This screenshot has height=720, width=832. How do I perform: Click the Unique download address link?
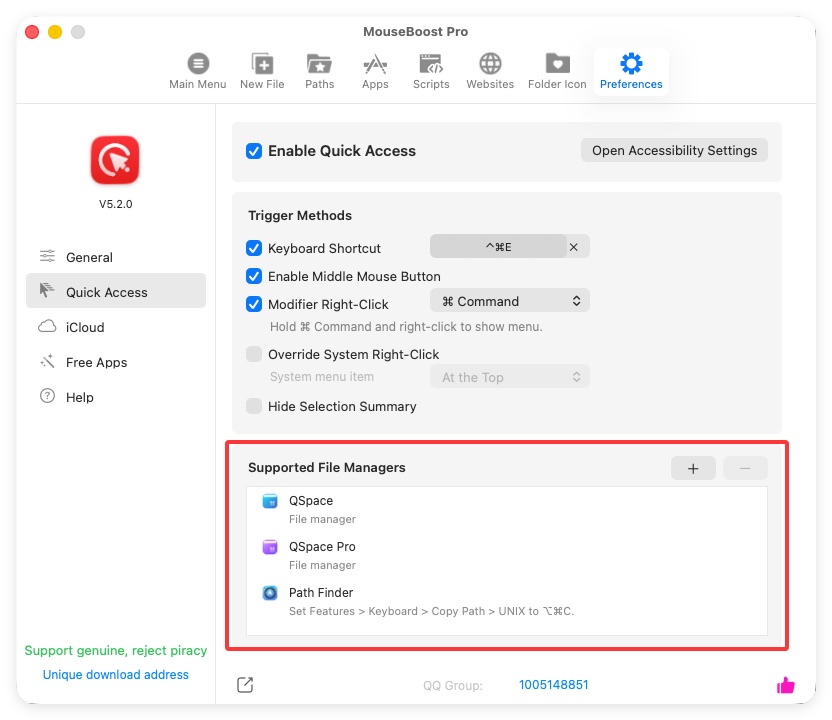(x=116, y=674)
